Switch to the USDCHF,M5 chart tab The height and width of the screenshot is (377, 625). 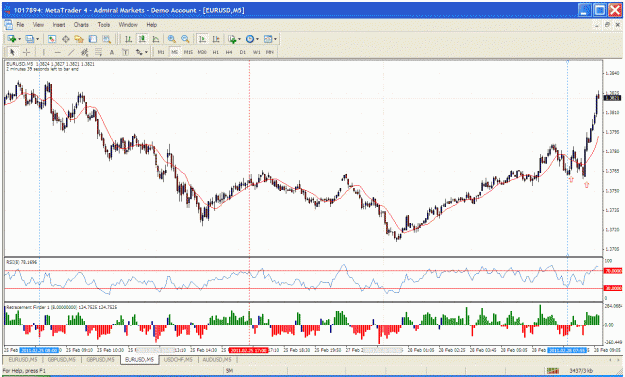(178, 360)
